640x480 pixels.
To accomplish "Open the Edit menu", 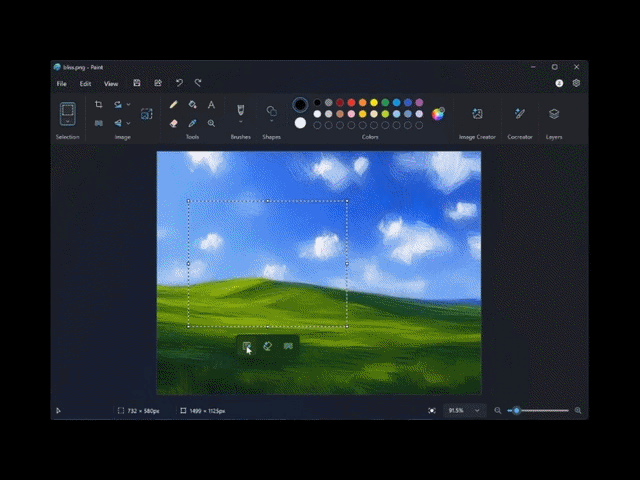I will (x=85, y=84).
